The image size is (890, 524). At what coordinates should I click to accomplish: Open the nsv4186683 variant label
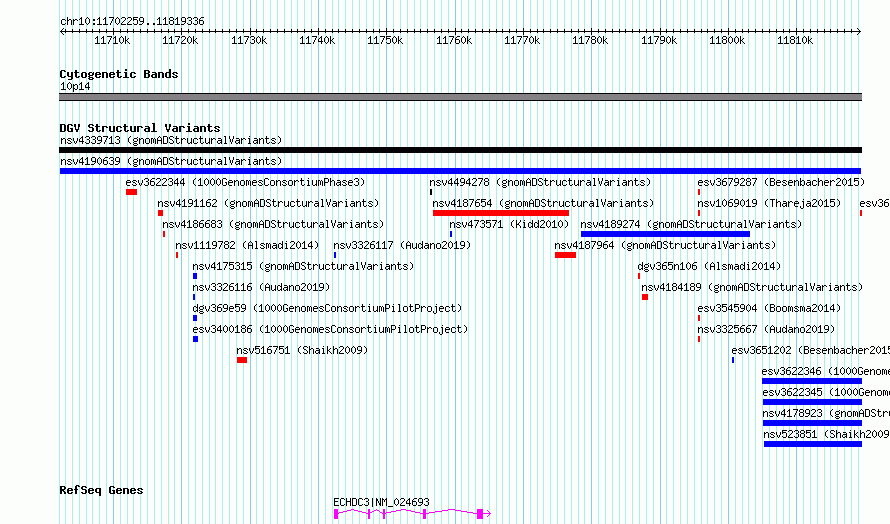[x=273, y=224]
